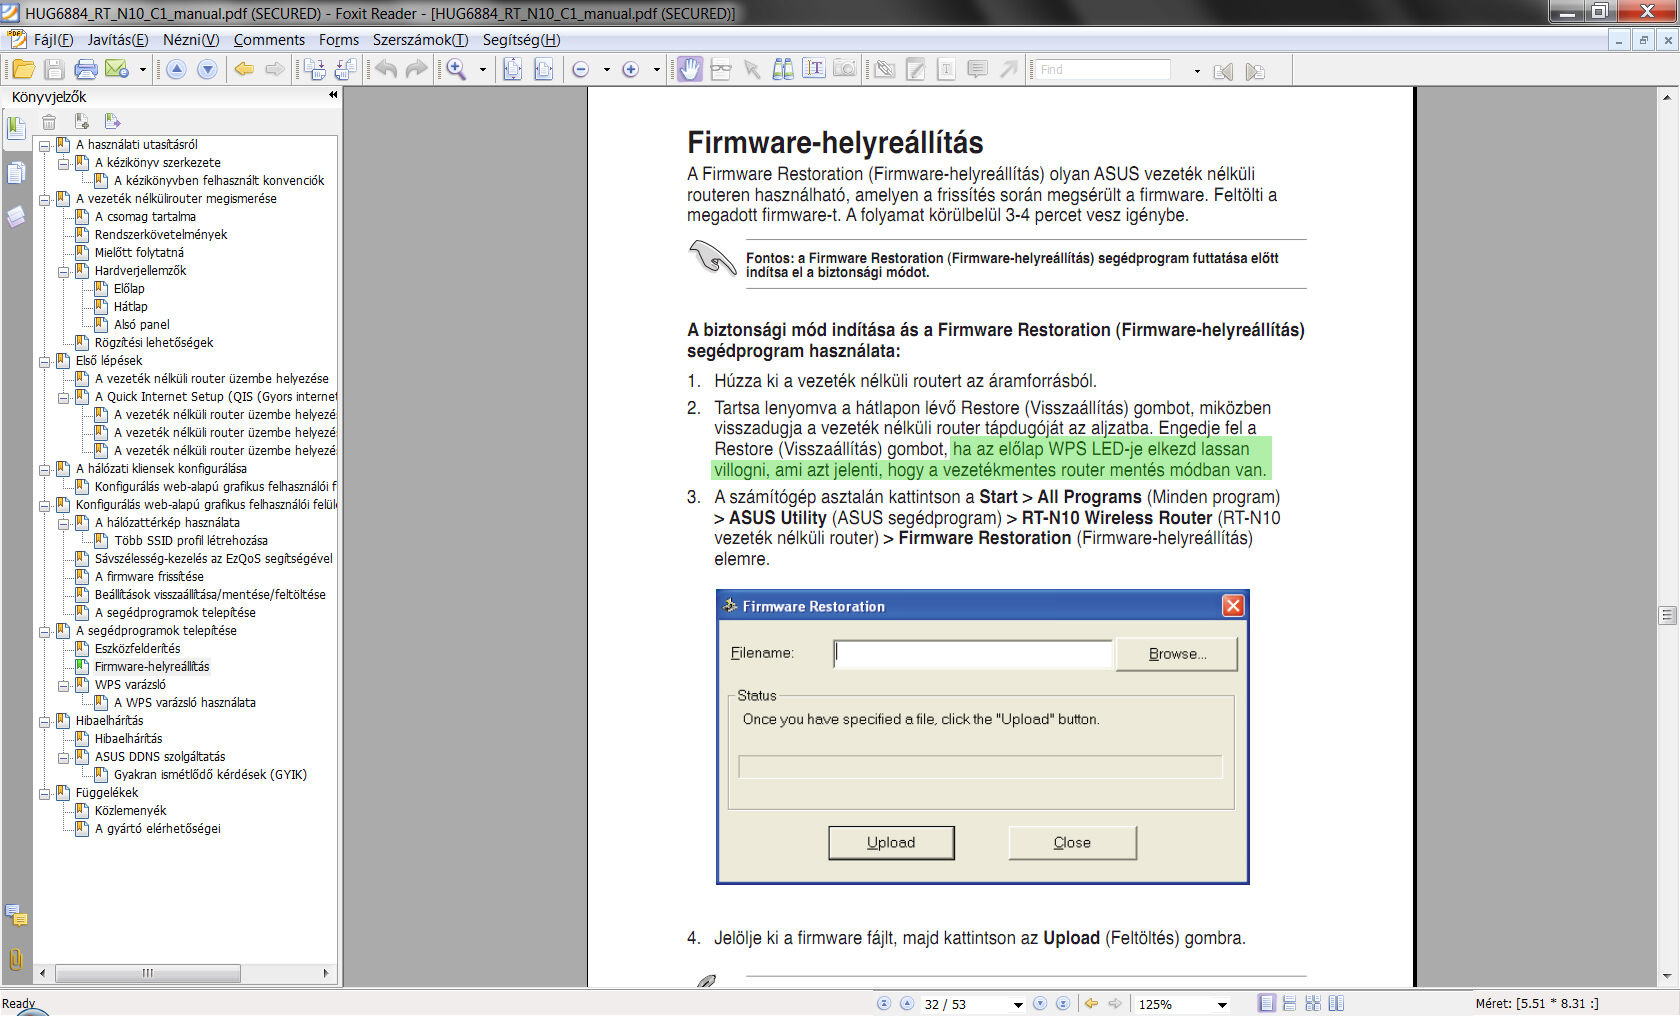Click the Undo toolbar icon
The width and height of the screenshot is (1680, 1016).
tap(386, 69)
